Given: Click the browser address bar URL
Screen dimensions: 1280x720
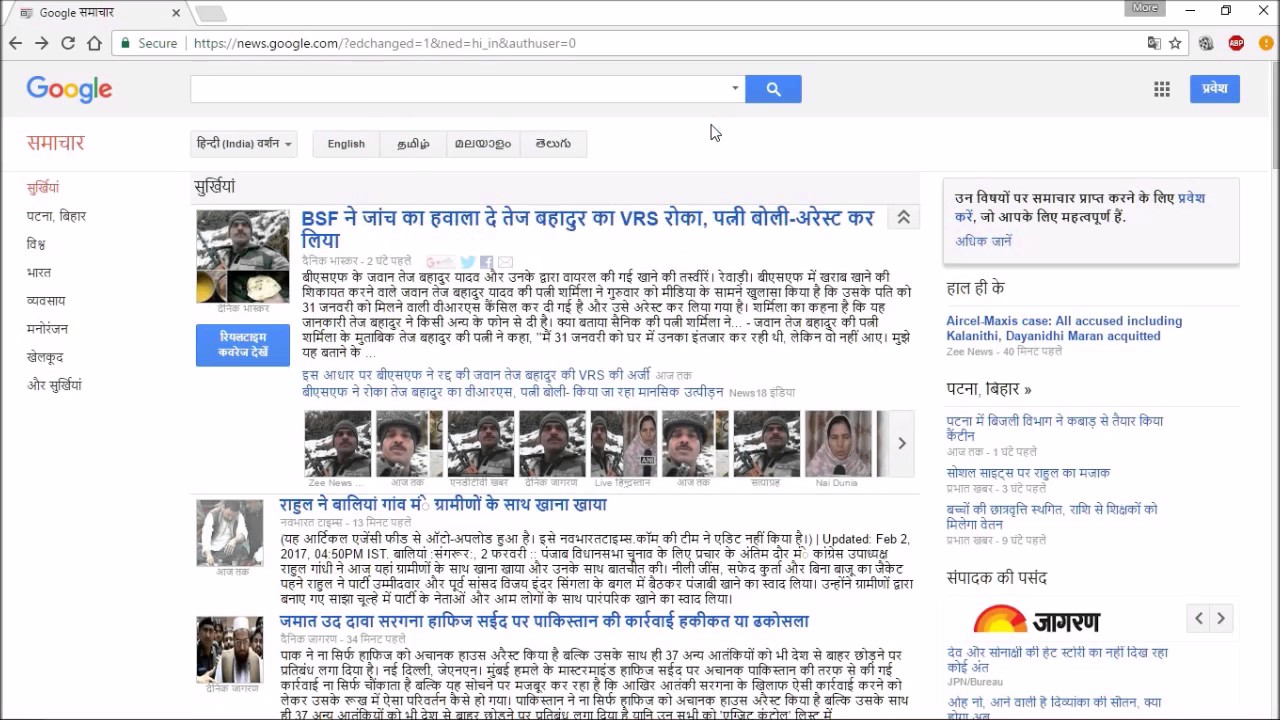Looking at the screenshot, I should pos(385,43).
